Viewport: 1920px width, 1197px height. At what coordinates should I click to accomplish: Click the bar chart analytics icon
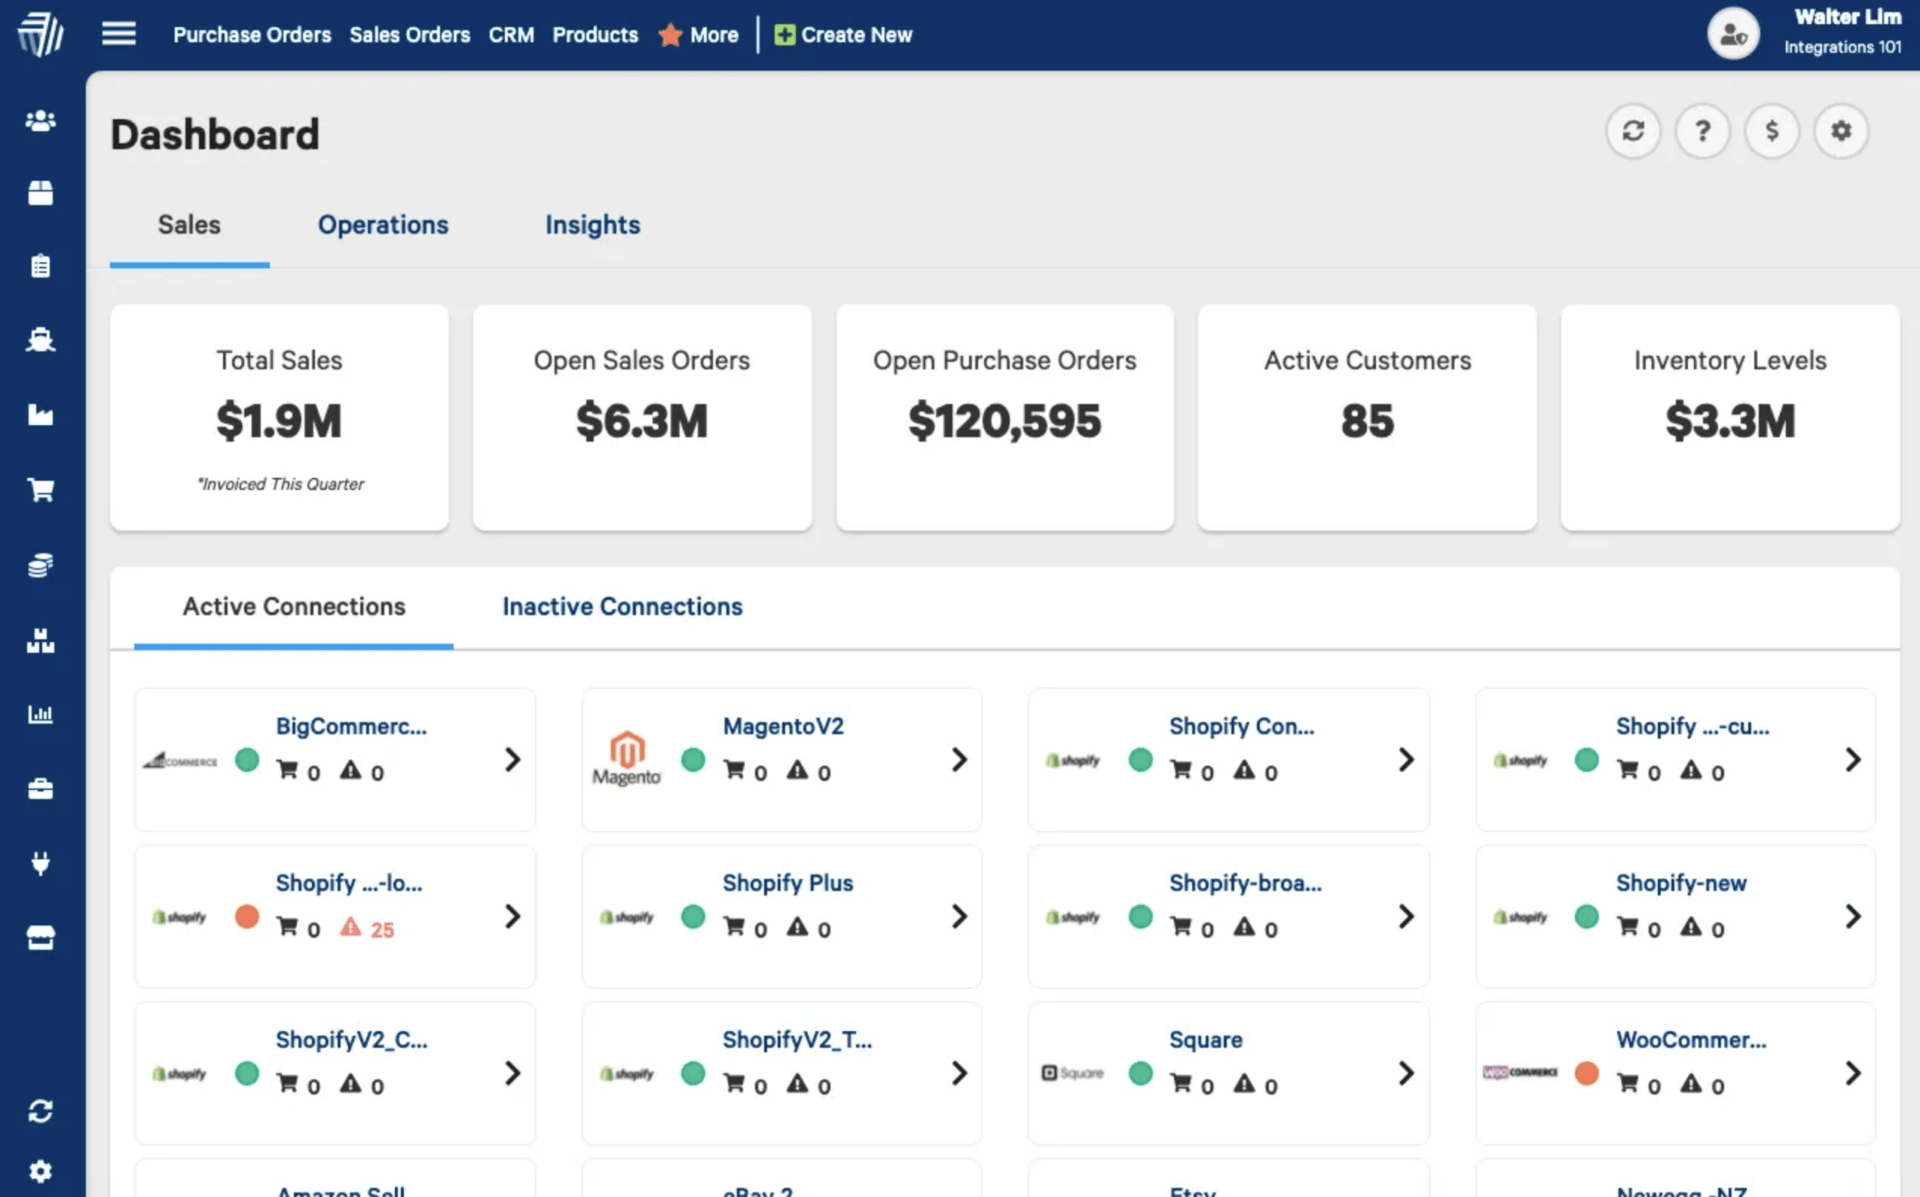[40, 714]
